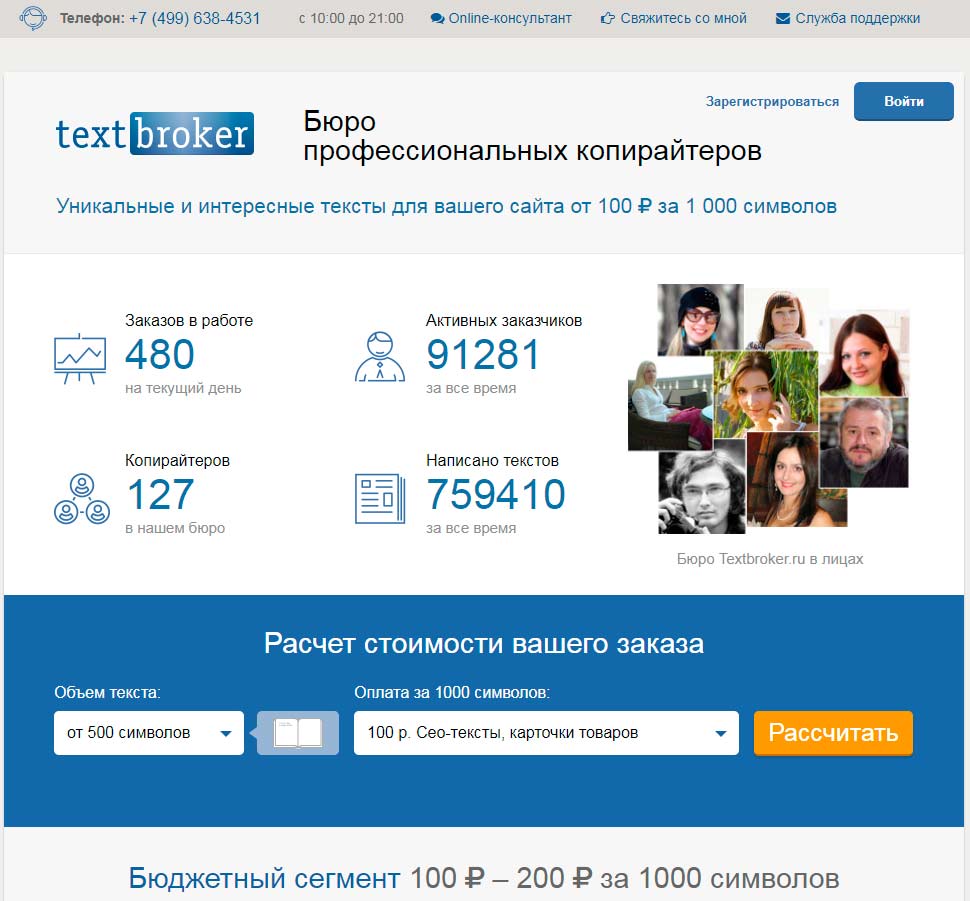Click the photo of the bearded gray-haired man
This screenshot has width=970, height=901.
click(864, 442)
